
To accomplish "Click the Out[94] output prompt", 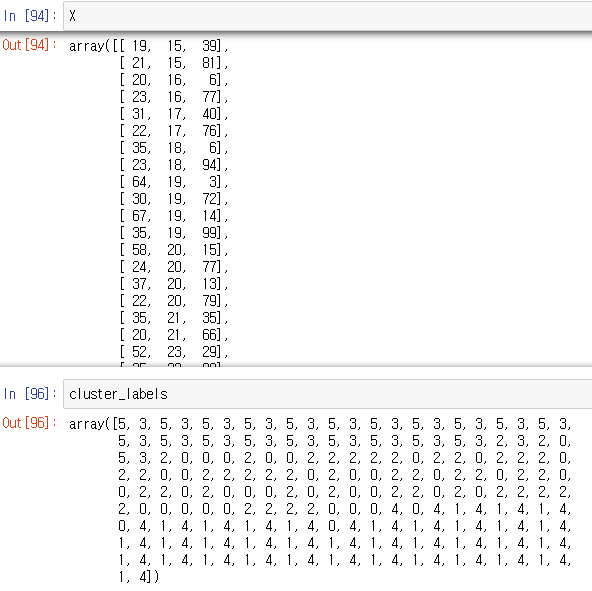I will 30,45.
